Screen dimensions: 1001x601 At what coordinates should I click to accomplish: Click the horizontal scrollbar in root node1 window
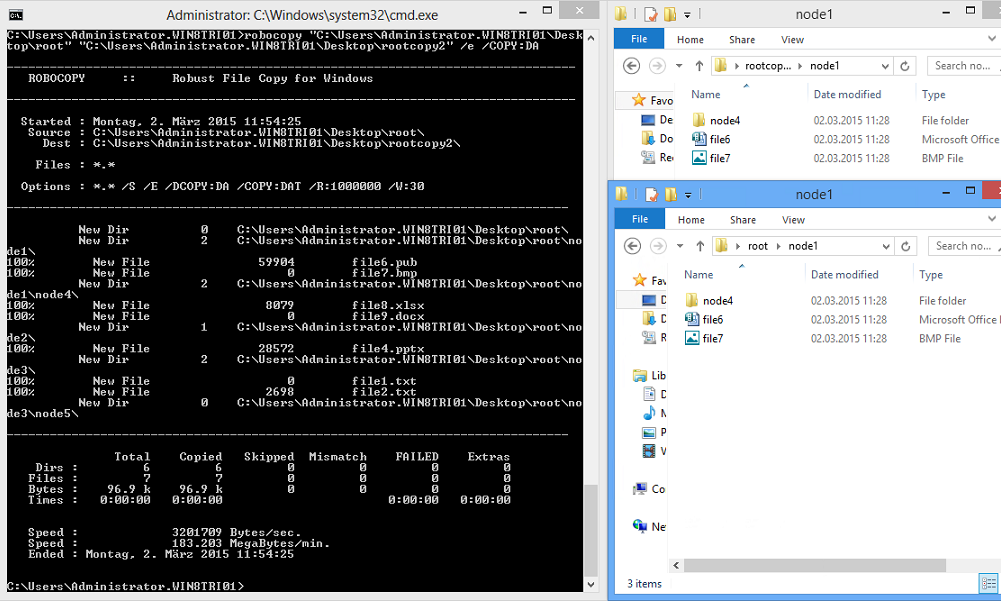pyautogui.click(x=815, y=565)
